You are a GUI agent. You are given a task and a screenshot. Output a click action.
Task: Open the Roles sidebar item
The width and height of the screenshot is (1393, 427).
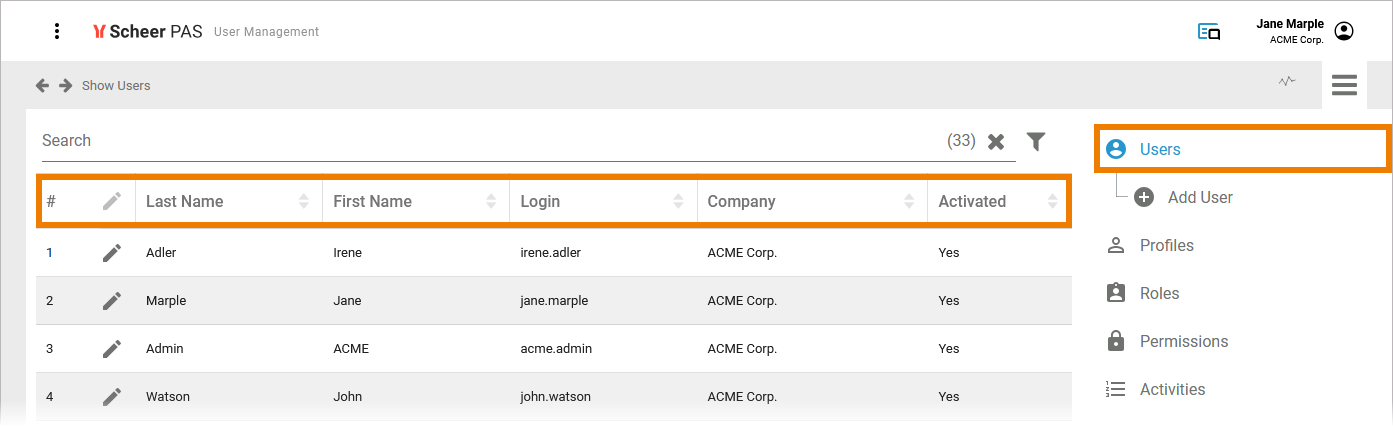[x=1159, y=293]
